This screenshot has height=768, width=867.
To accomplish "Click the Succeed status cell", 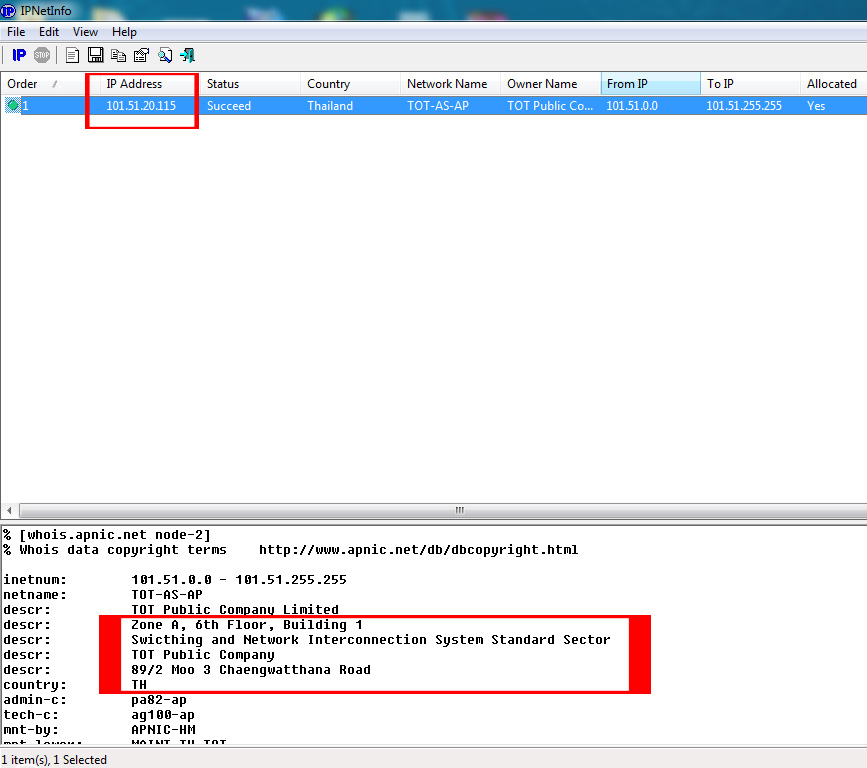I will click(x=229, y=106).
